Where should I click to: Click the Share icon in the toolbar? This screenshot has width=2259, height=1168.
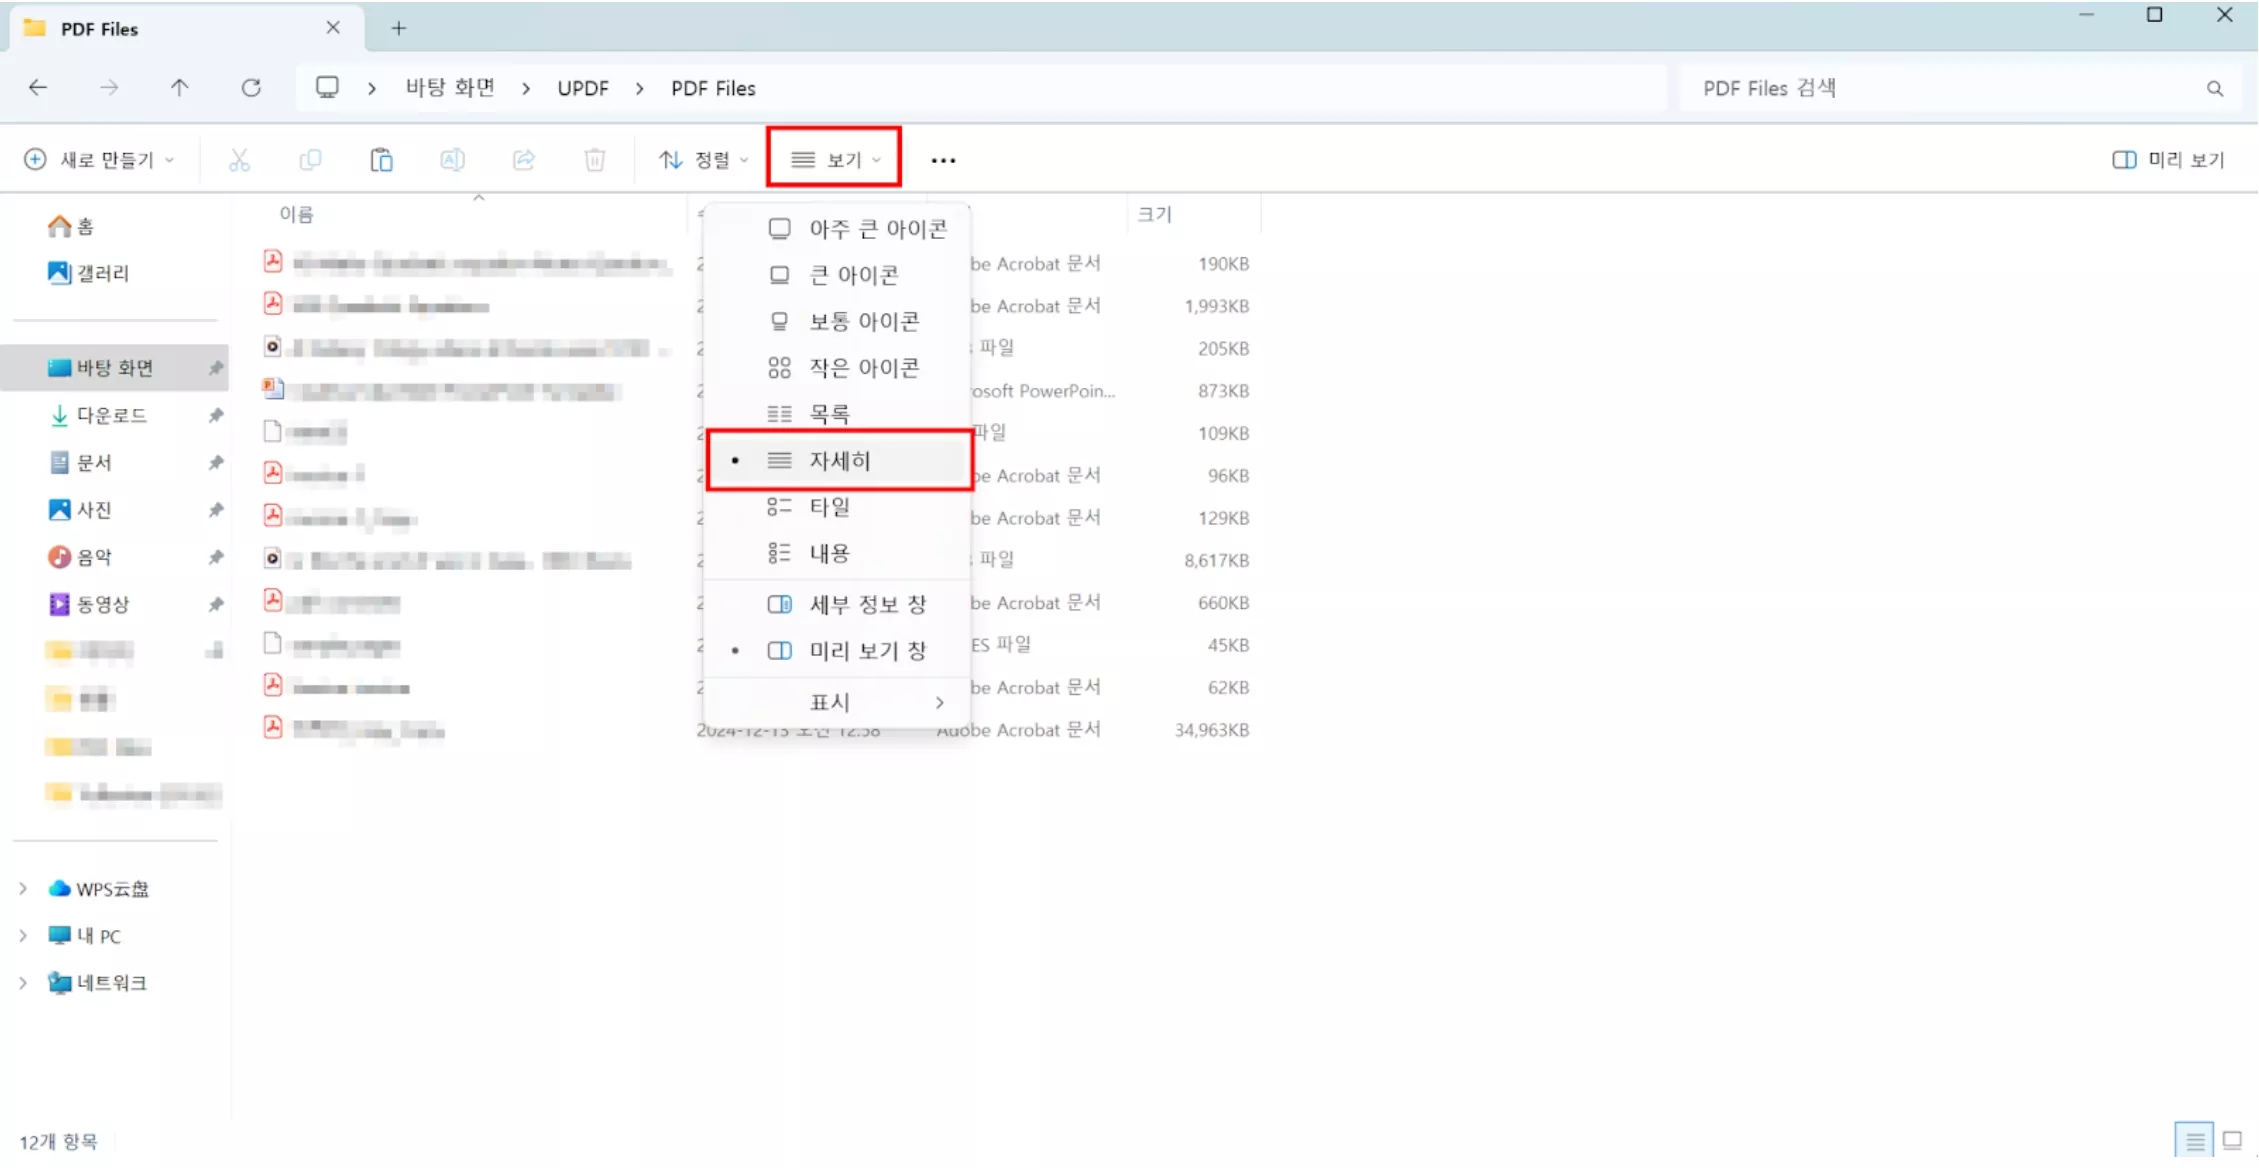(524, 159)
